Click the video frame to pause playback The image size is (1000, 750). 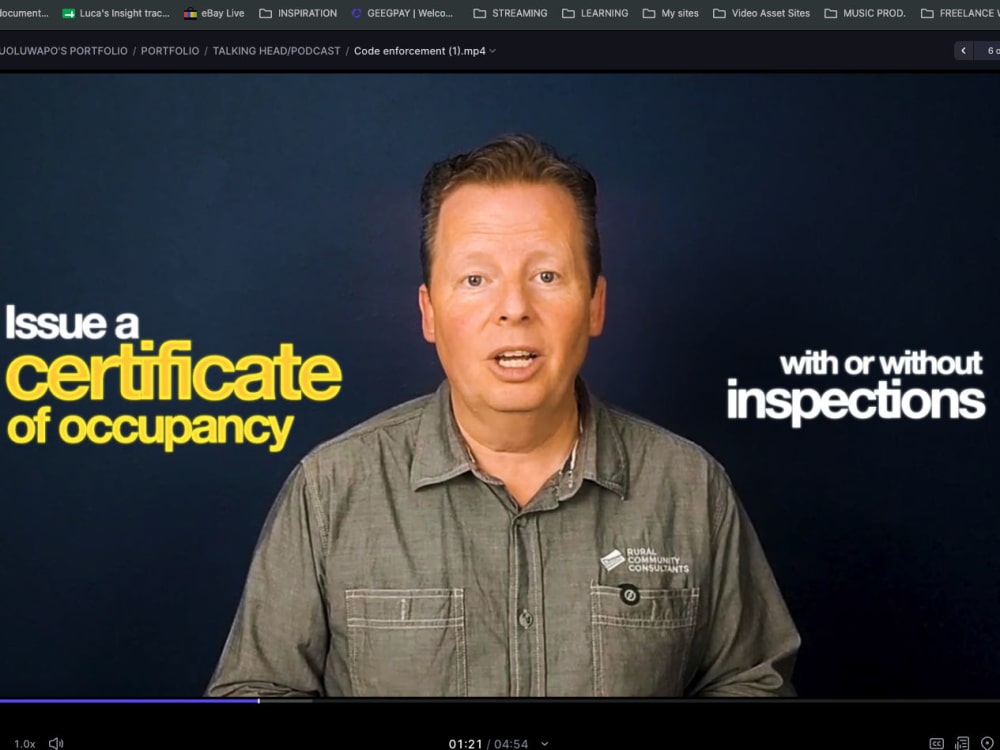[x=500, y=385]
